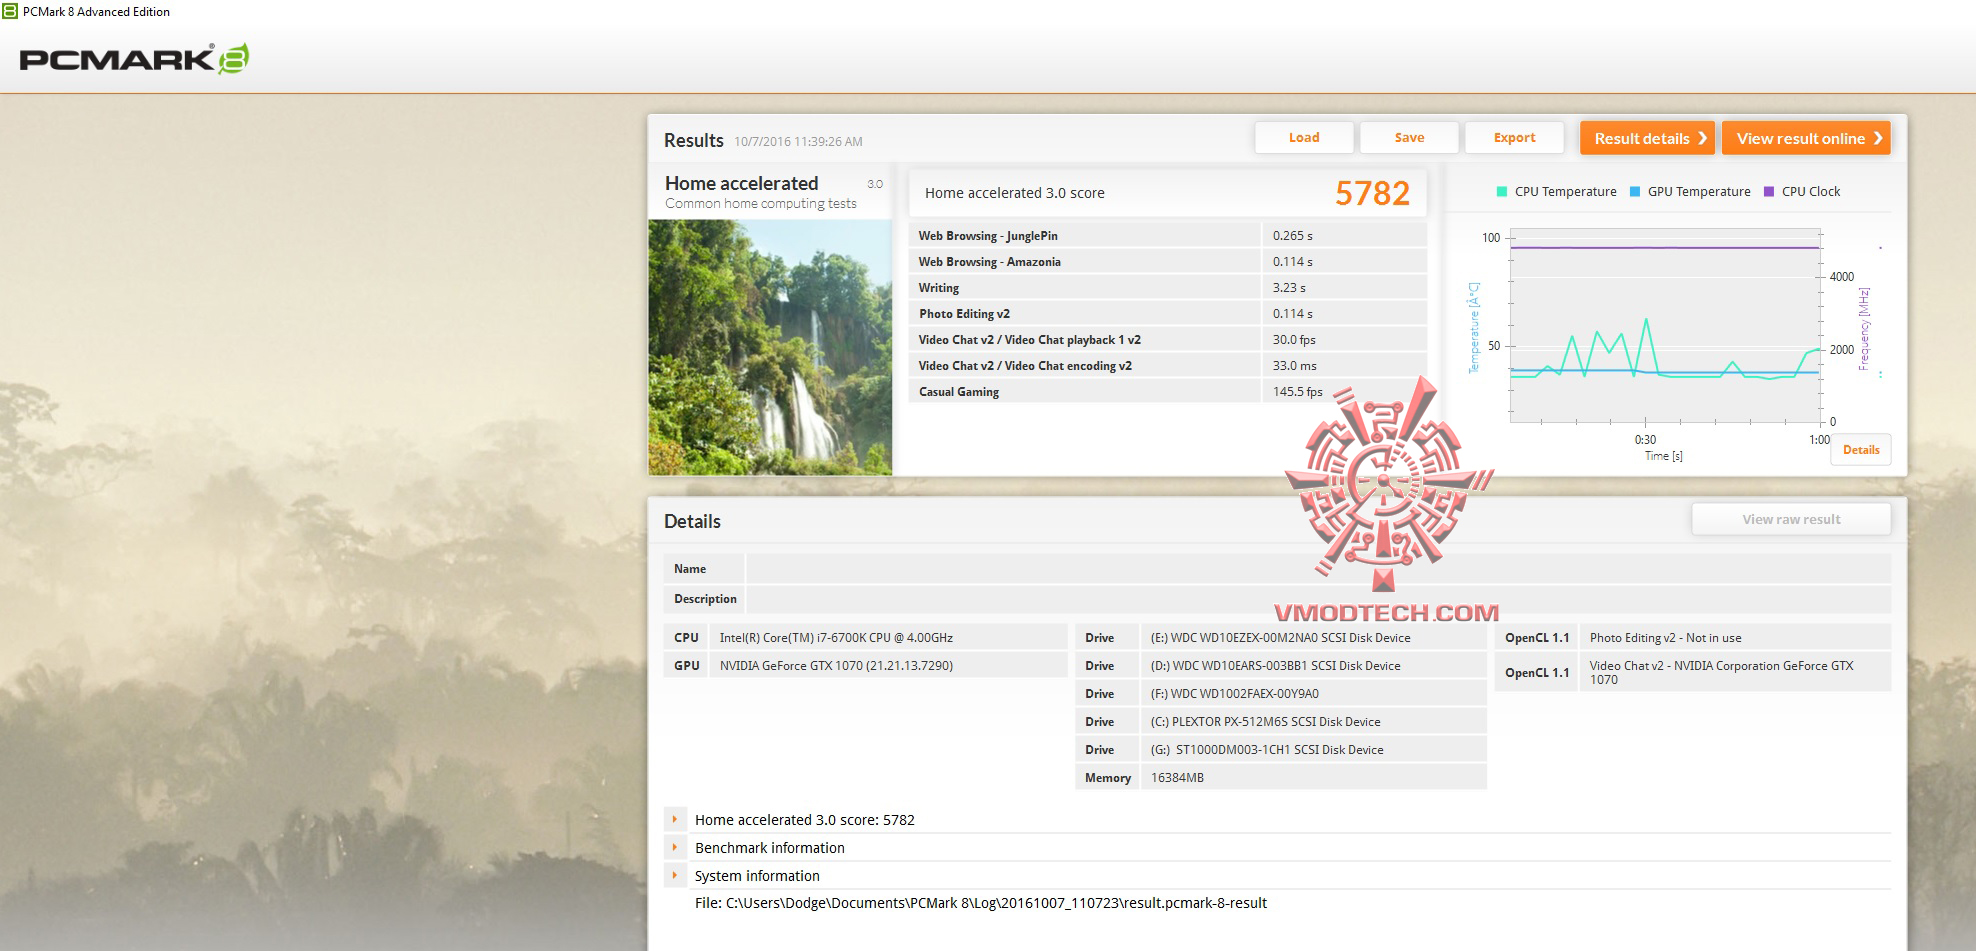Image resolution: width=1976 pixels, height=951 pixels.
Task: Select the Photo Editing v2 row
Action: (1167, 314)
